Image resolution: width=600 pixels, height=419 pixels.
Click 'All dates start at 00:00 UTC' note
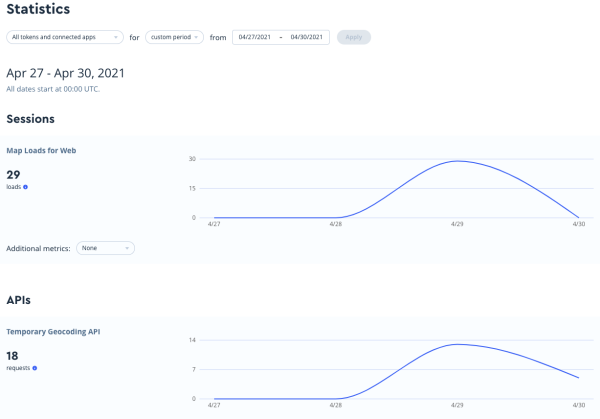tap(53, 89)
